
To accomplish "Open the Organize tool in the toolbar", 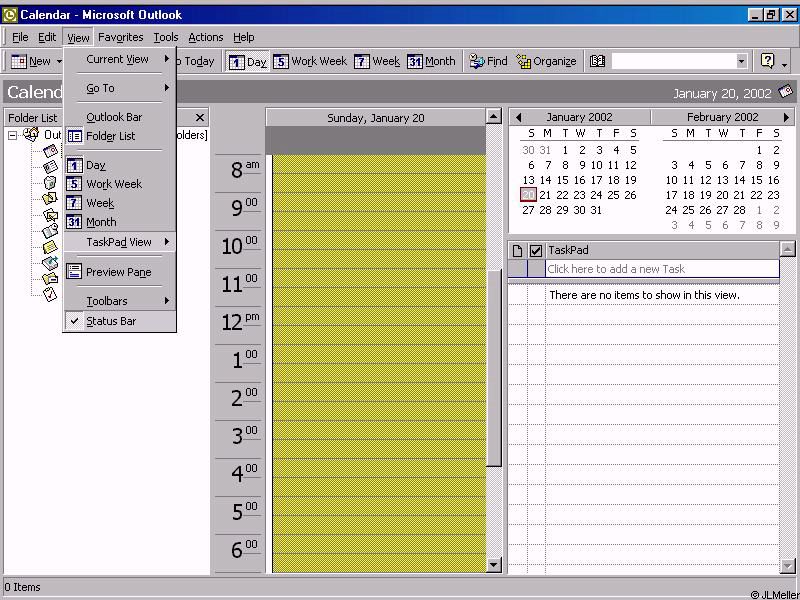I will click(x=546, y=61).
